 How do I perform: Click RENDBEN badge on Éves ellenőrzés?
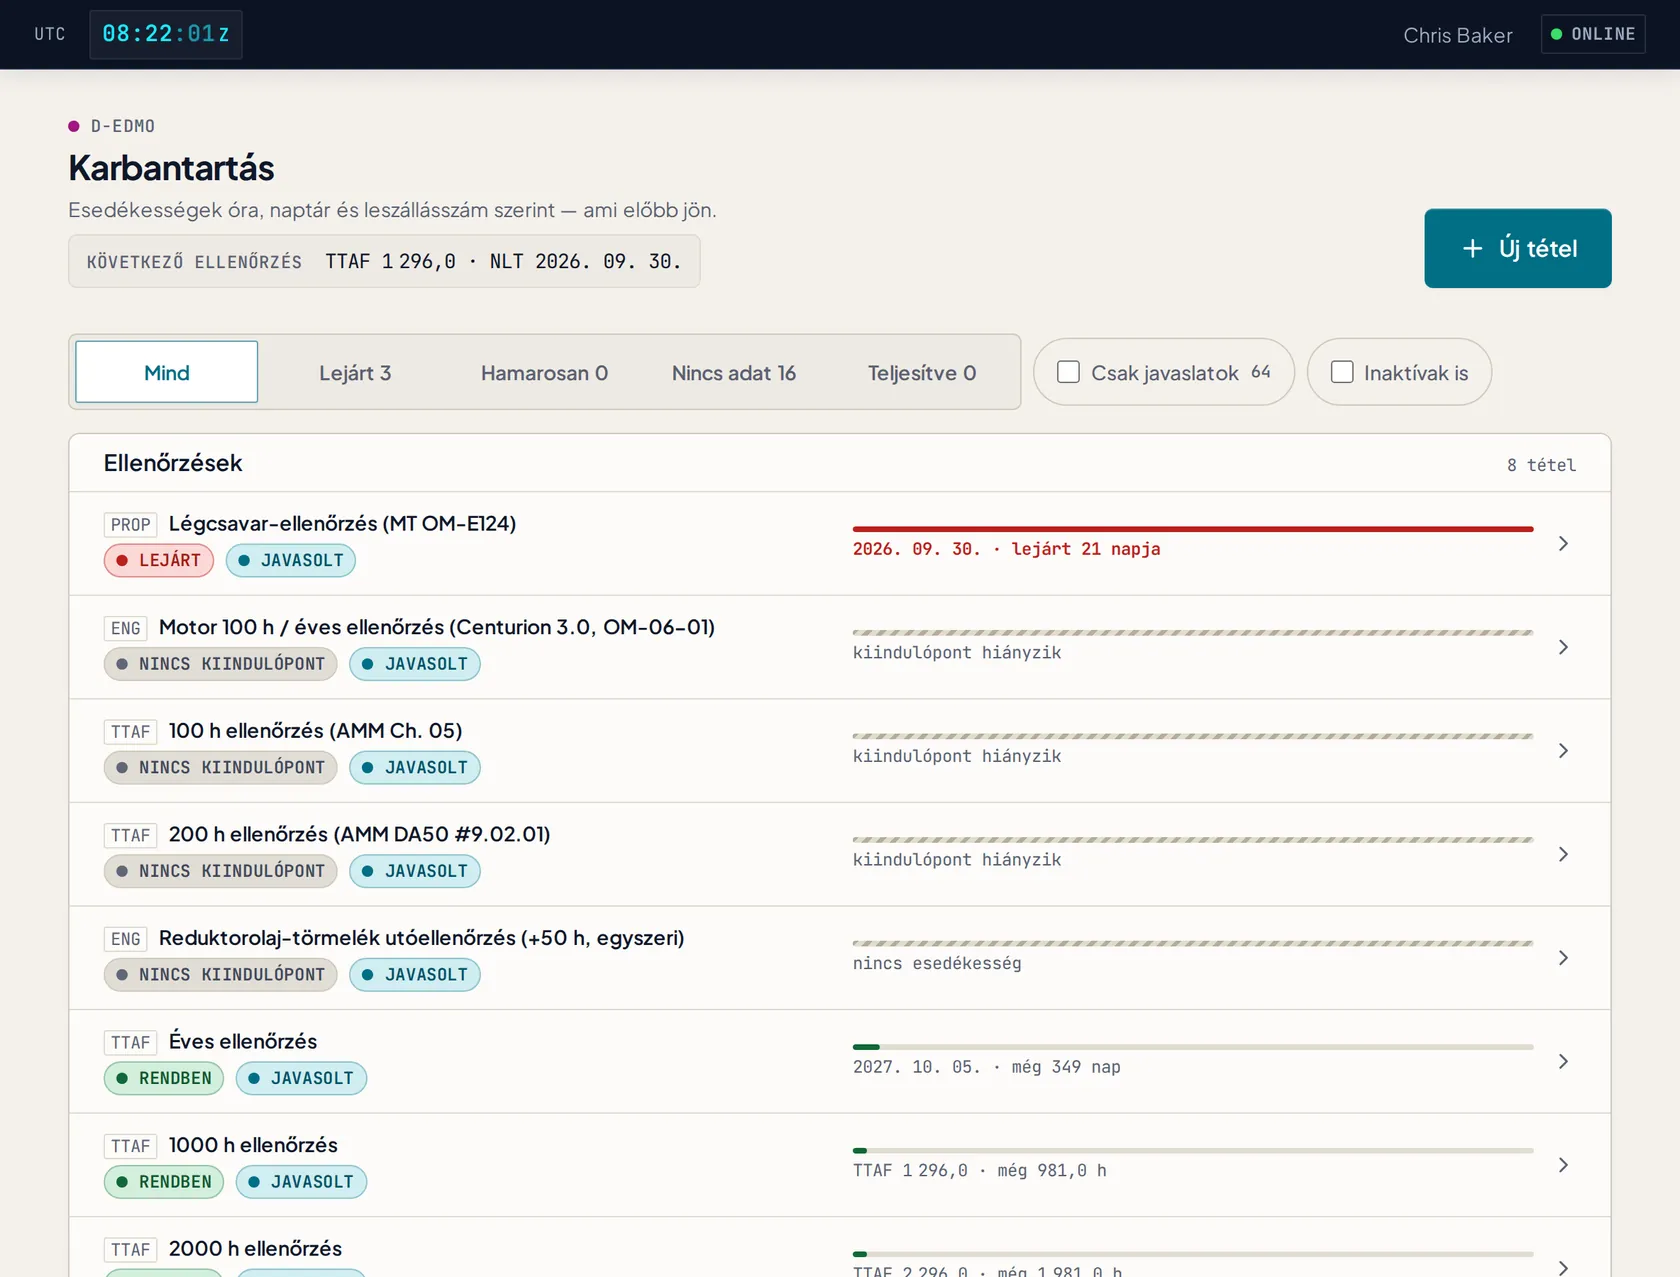click(x=164, y=1078)
